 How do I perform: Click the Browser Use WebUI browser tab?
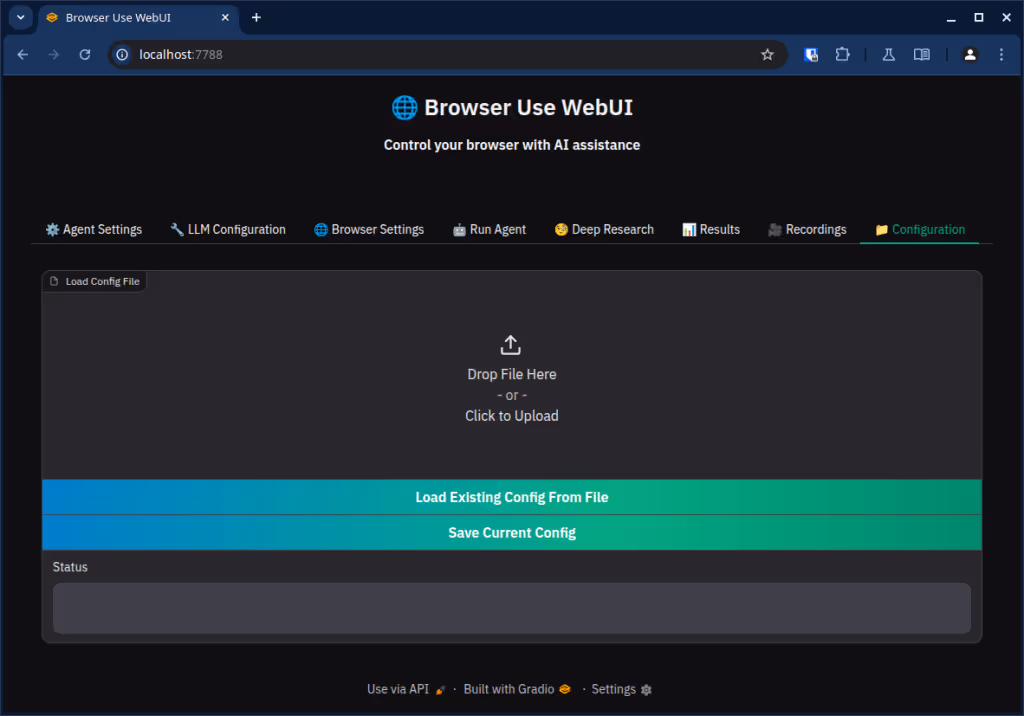click(138, 18)
